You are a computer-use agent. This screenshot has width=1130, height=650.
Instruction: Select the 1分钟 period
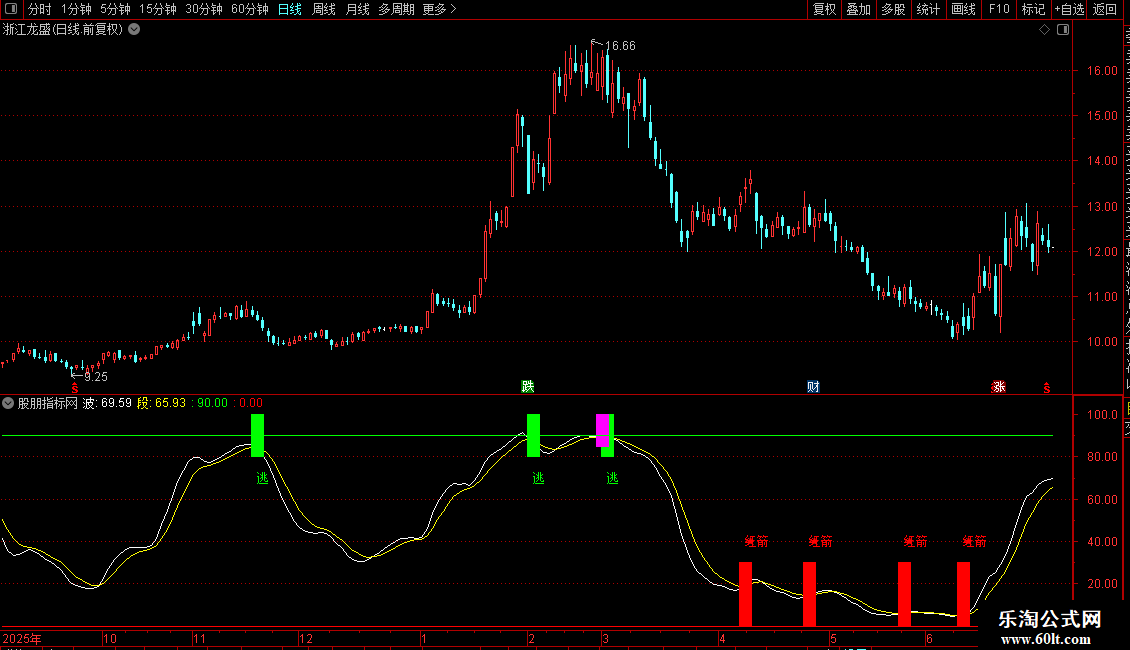coord(76,9)
